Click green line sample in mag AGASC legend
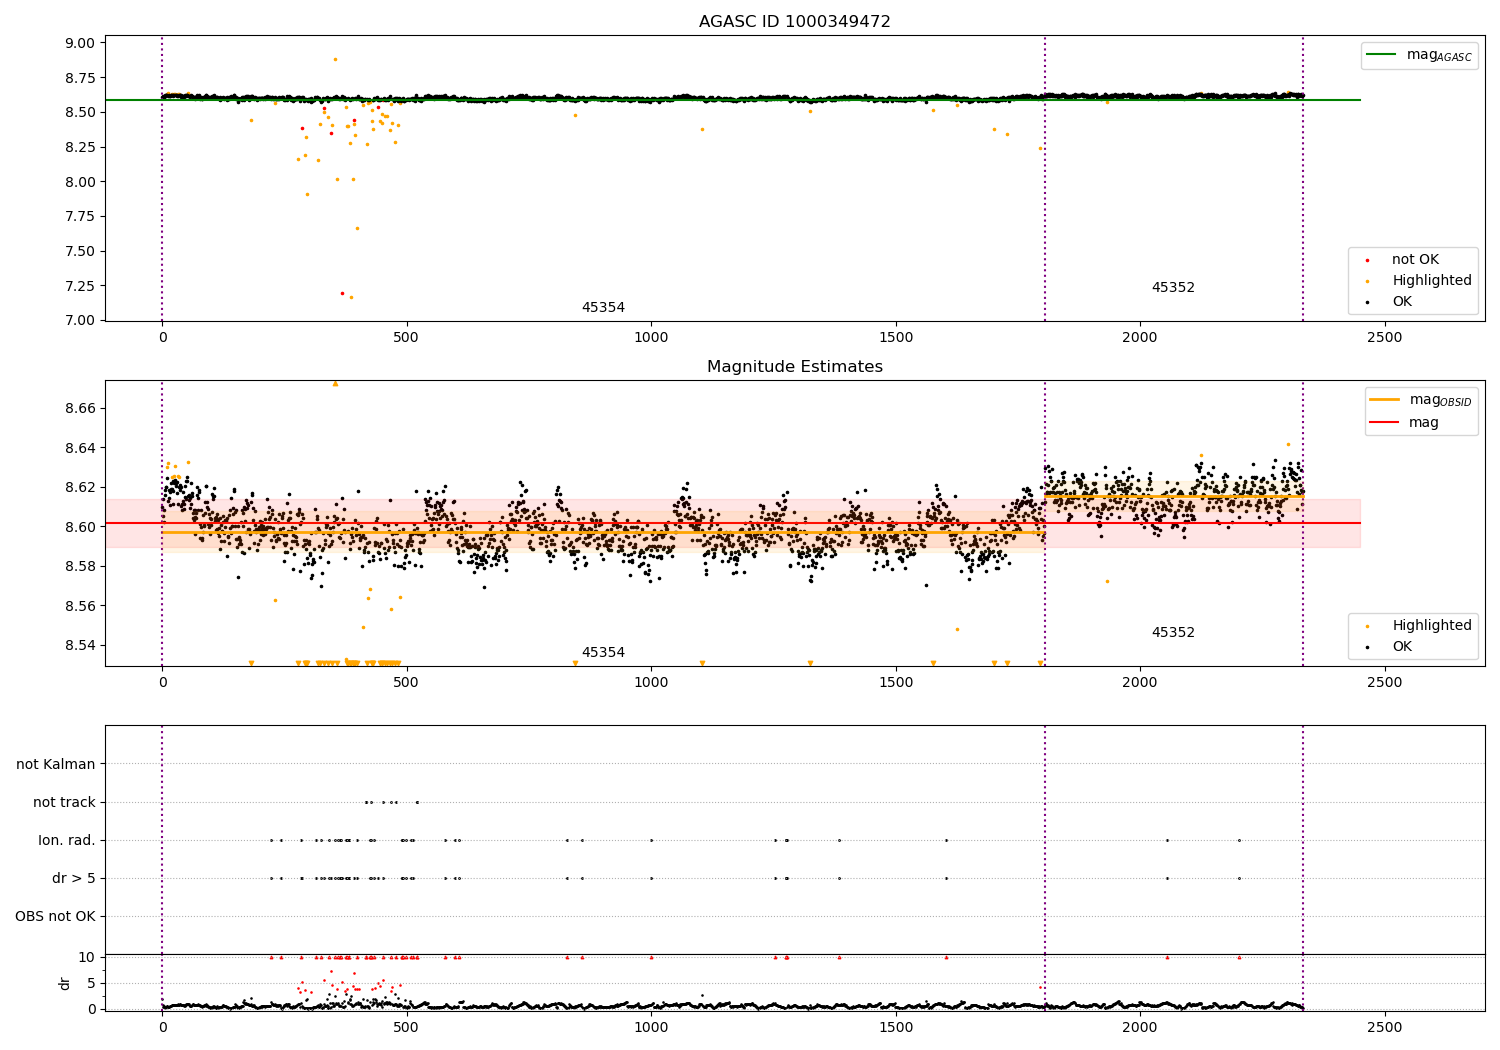This screenshot has width=1500, height=1050. pyautogui.click(x=1381, y=55)
